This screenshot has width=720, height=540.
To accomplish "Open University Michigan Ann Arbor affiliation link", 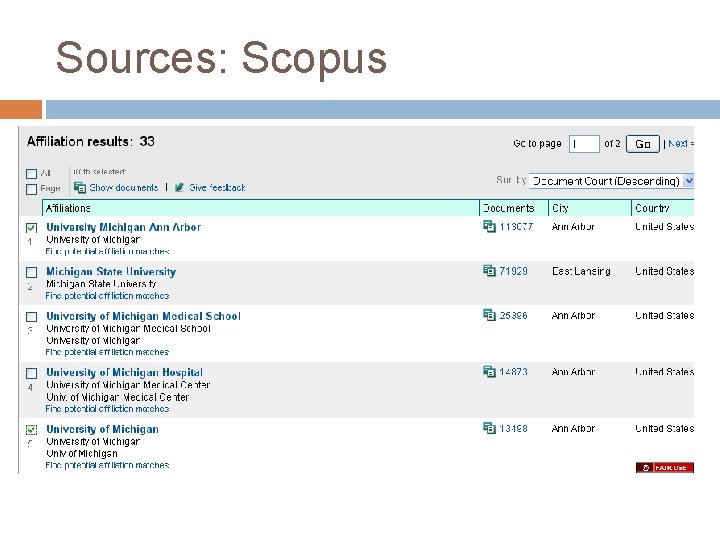I will click(x=124, y=227).
